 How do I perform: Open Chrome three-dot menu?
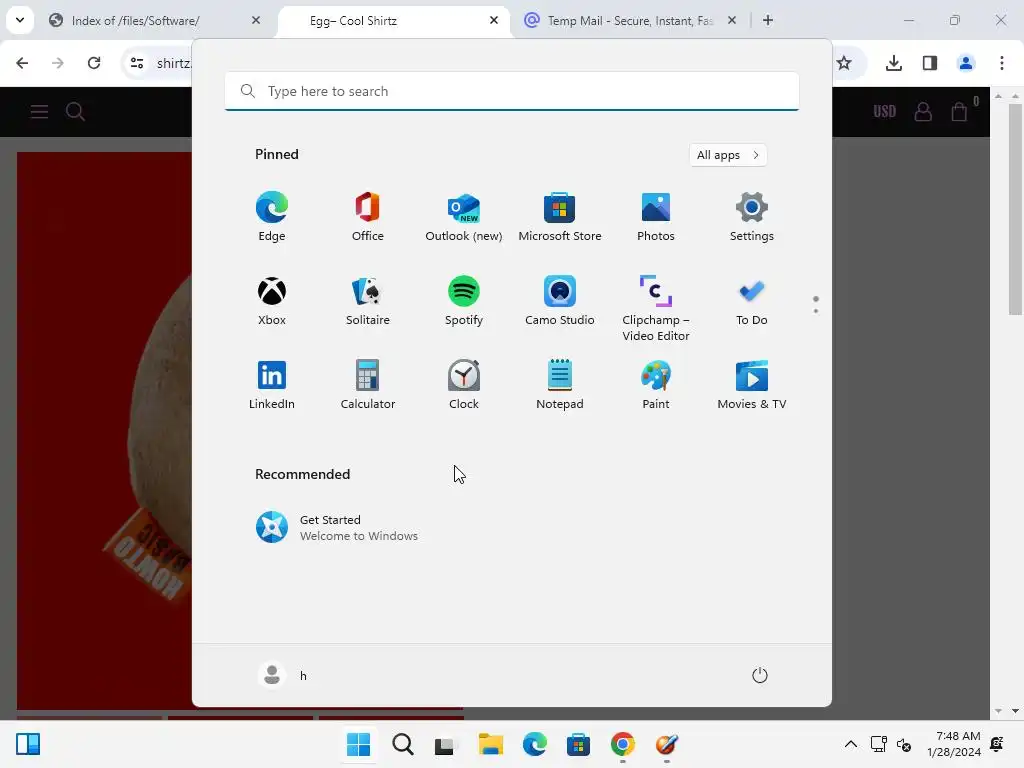point(1002,63)
